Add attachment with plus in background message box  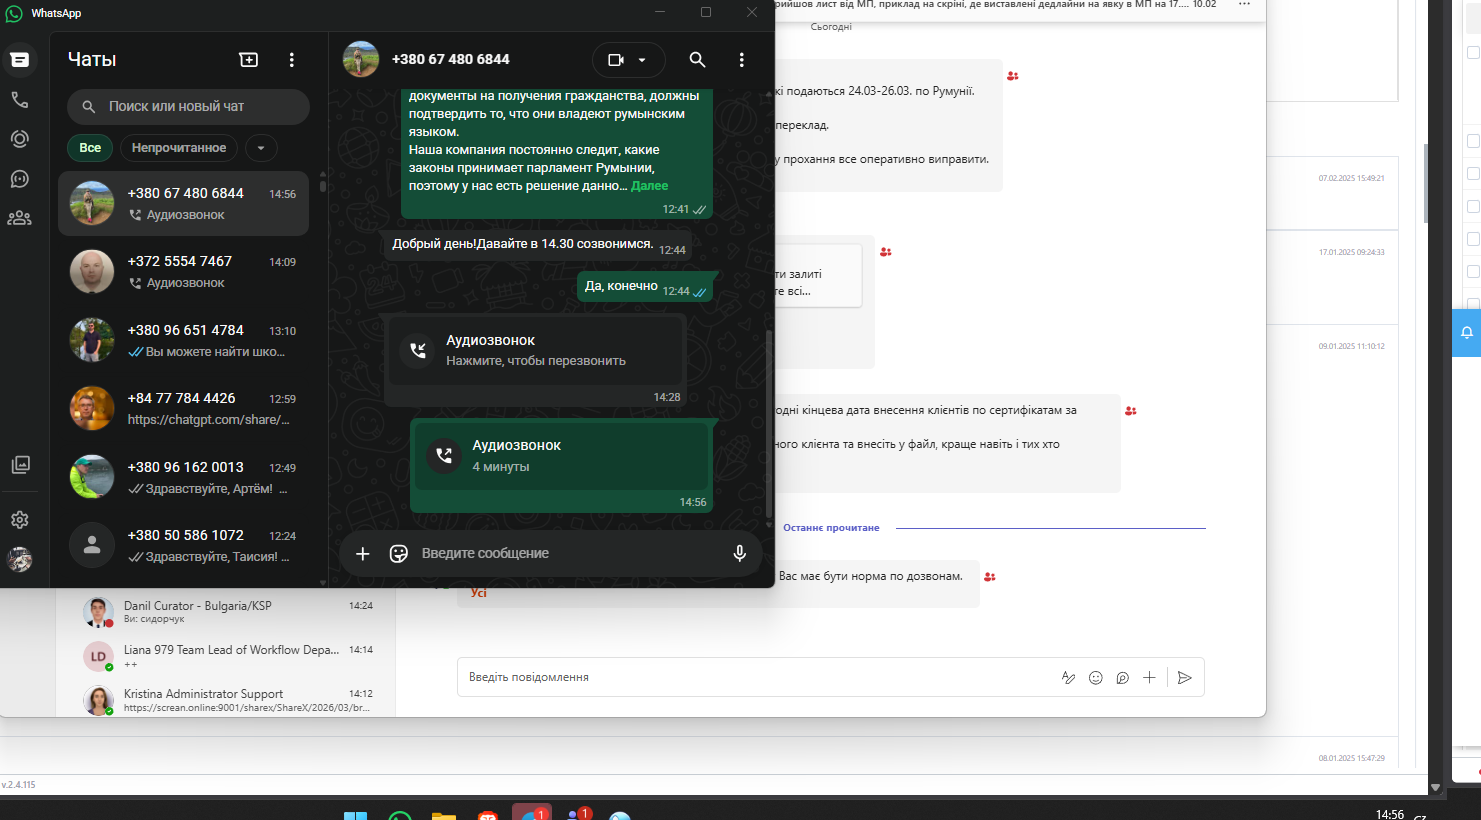[1150, 678]
